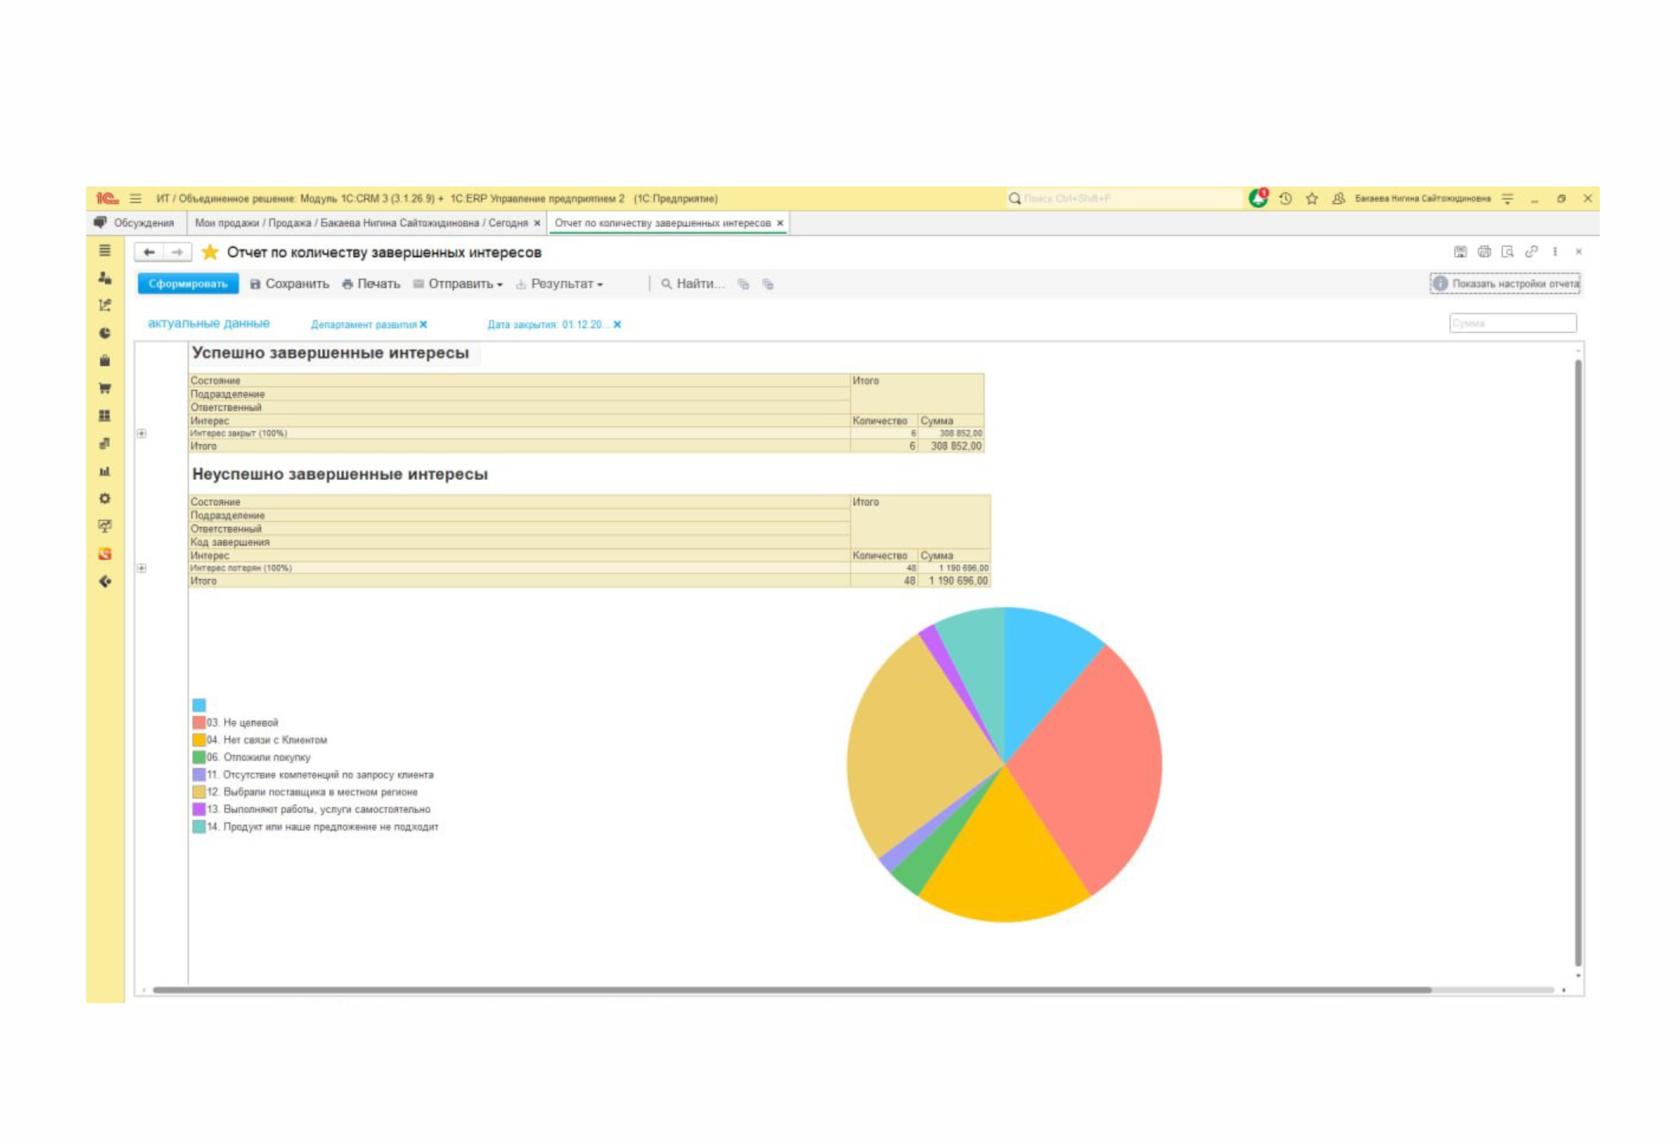Click the save-to-disk icon at top right
This screenshot has height=1141, width=1680.
pos(1460,252)
